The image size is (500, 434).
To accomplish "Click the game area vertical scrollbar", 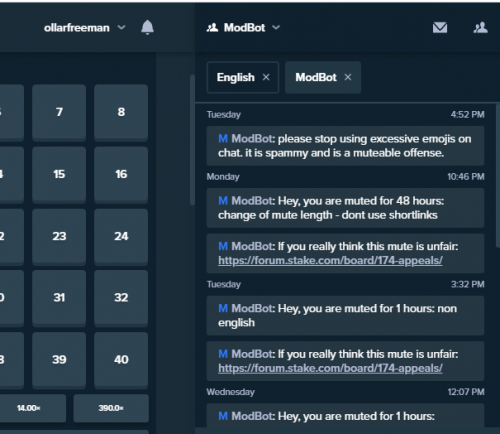I will pos(192,140).
